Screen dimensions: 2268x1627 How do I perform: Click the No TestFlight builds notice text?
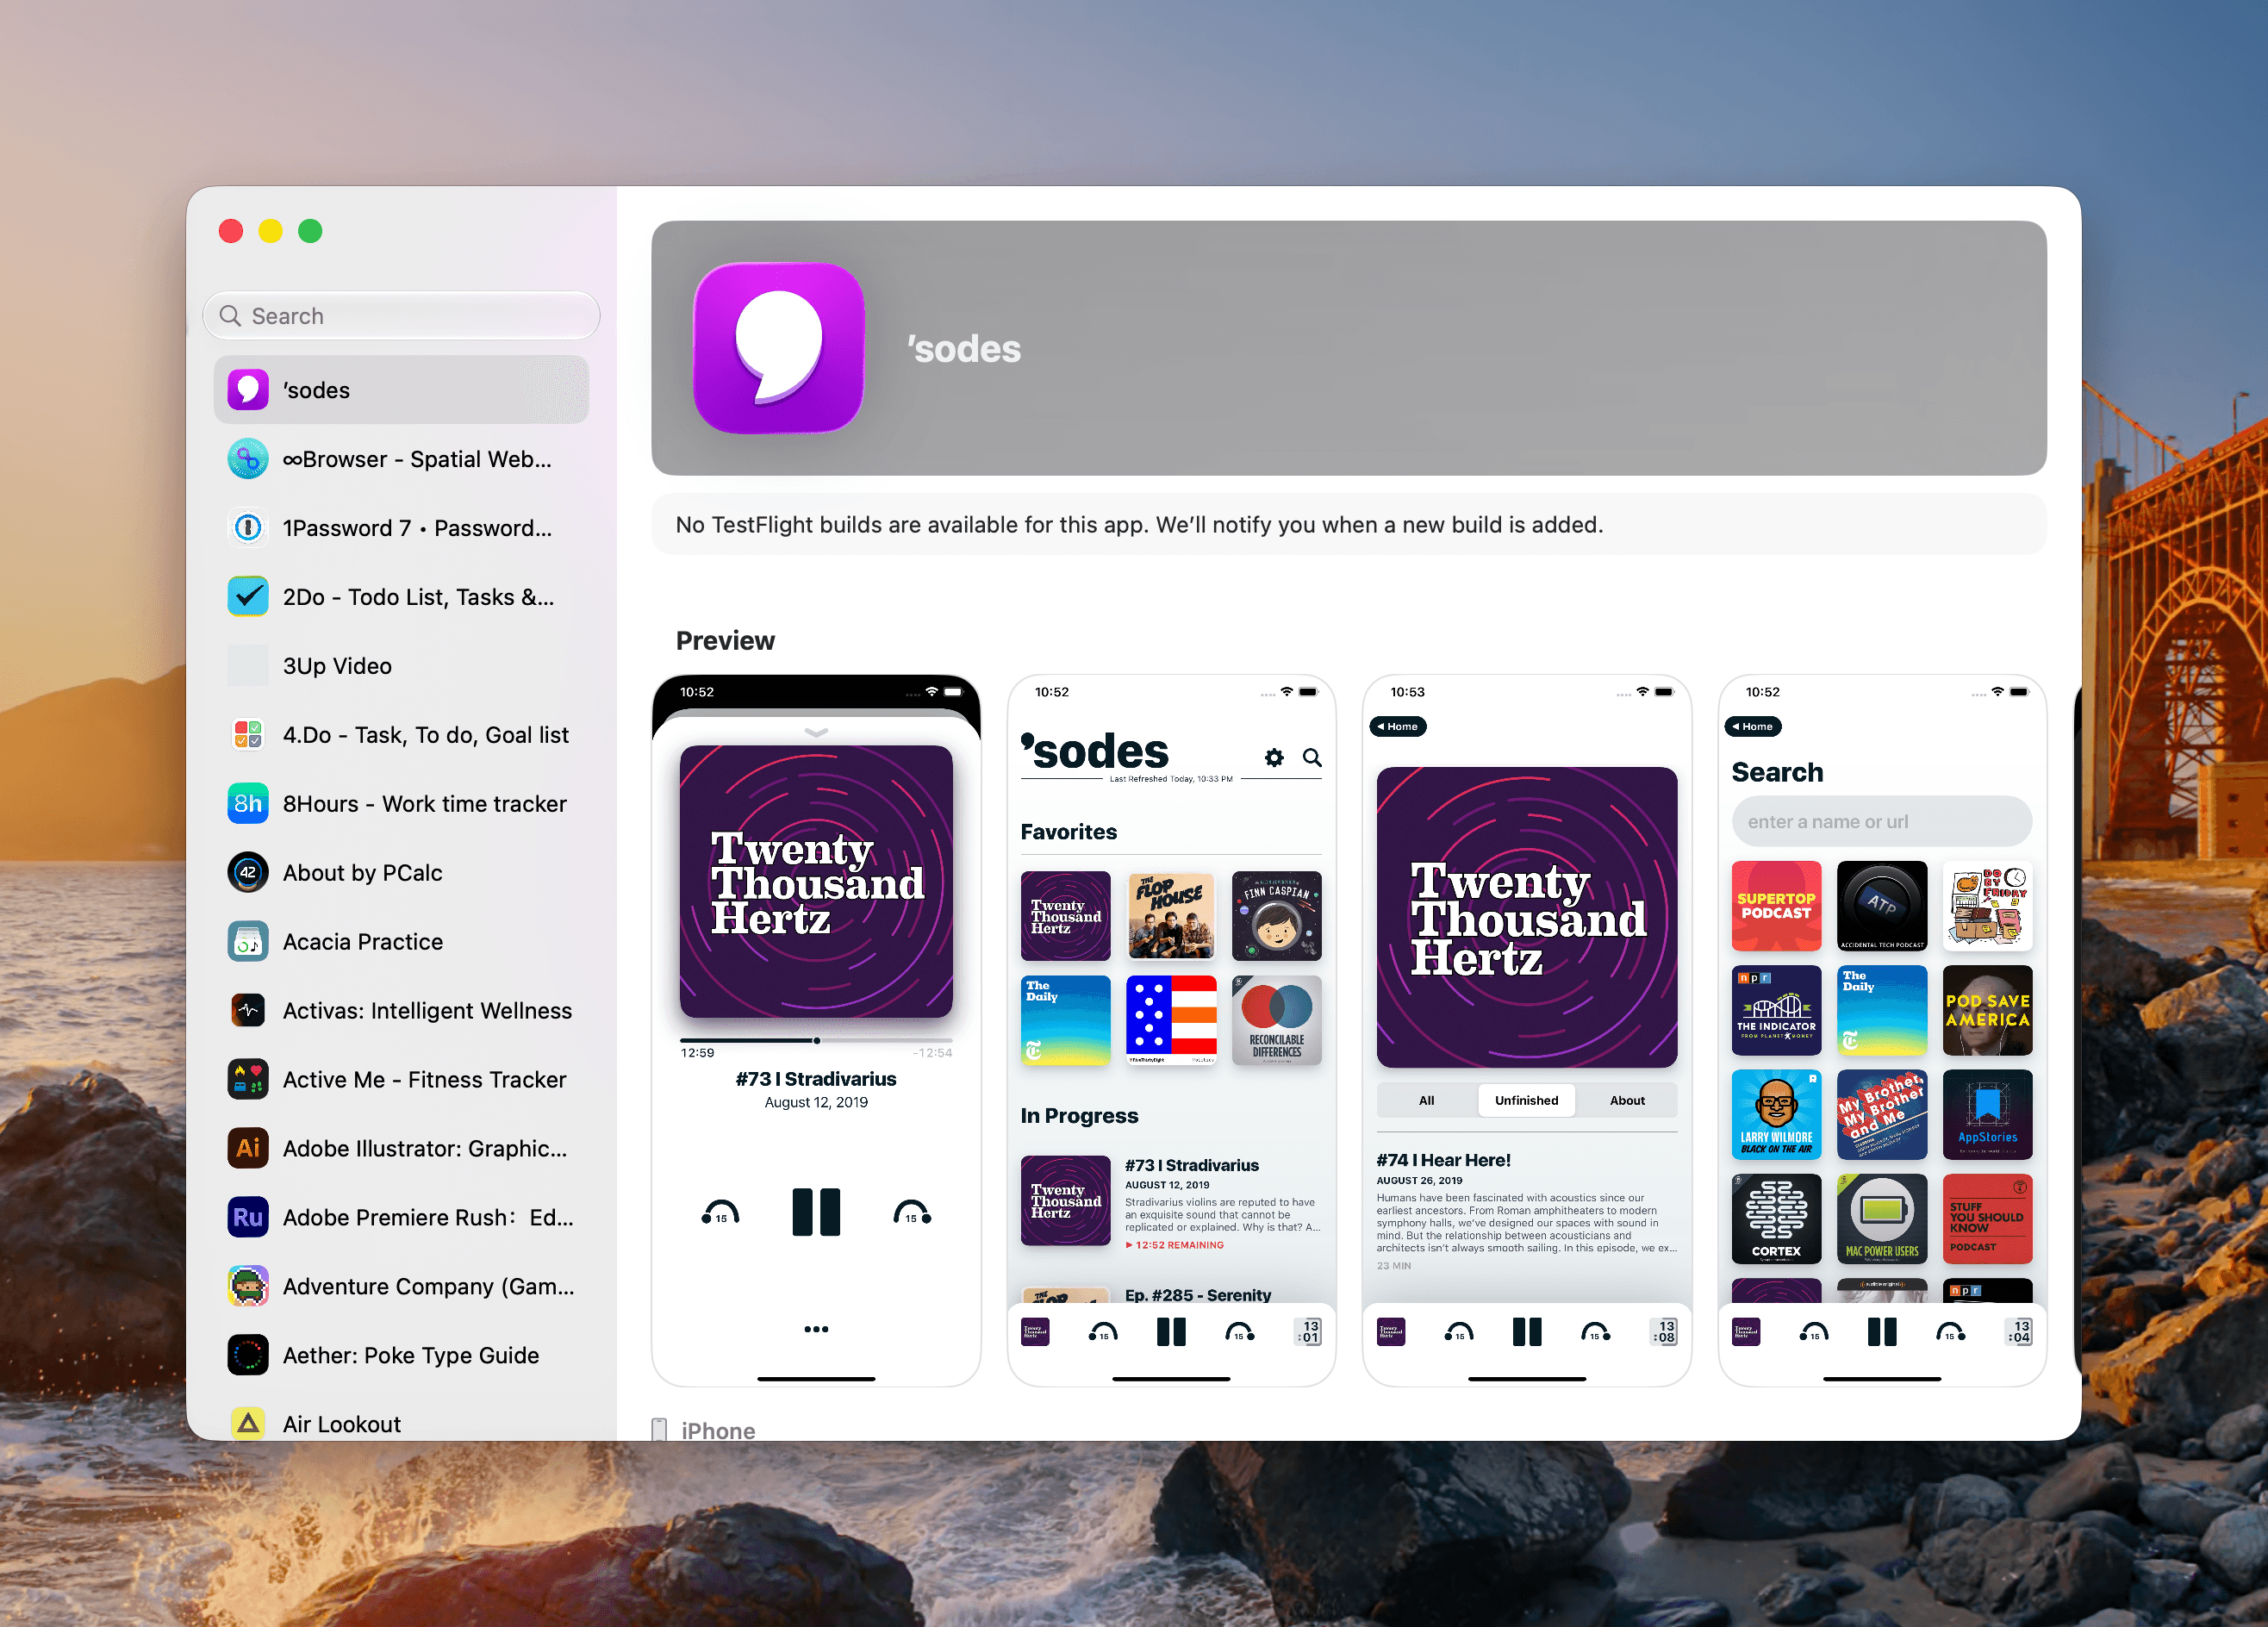pos(1139,525)
